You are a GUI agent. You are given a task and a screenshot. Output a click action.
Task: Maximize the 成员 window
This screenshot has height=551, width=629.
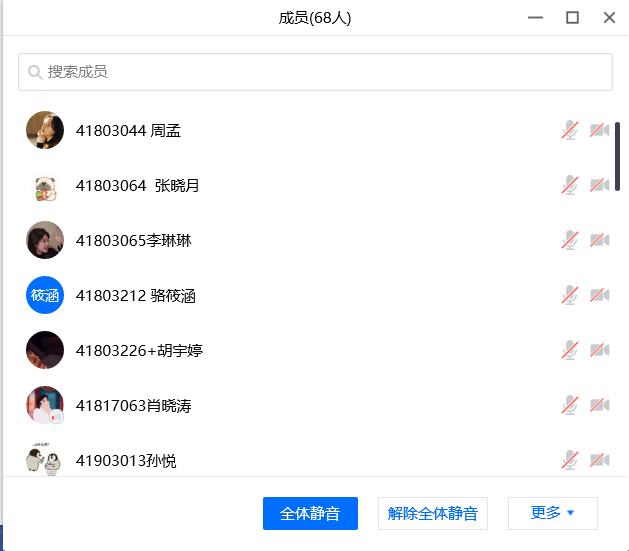coord(572,17)
